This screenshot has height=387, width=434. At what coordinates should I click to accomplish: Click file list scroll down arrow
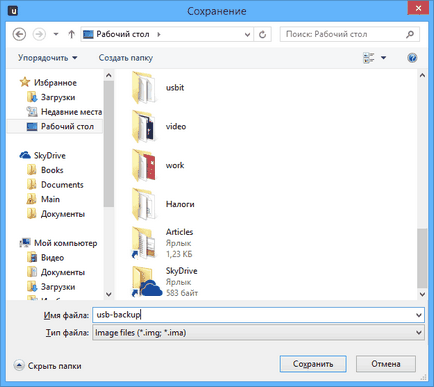pyautogui.click(x=422, y=294)
